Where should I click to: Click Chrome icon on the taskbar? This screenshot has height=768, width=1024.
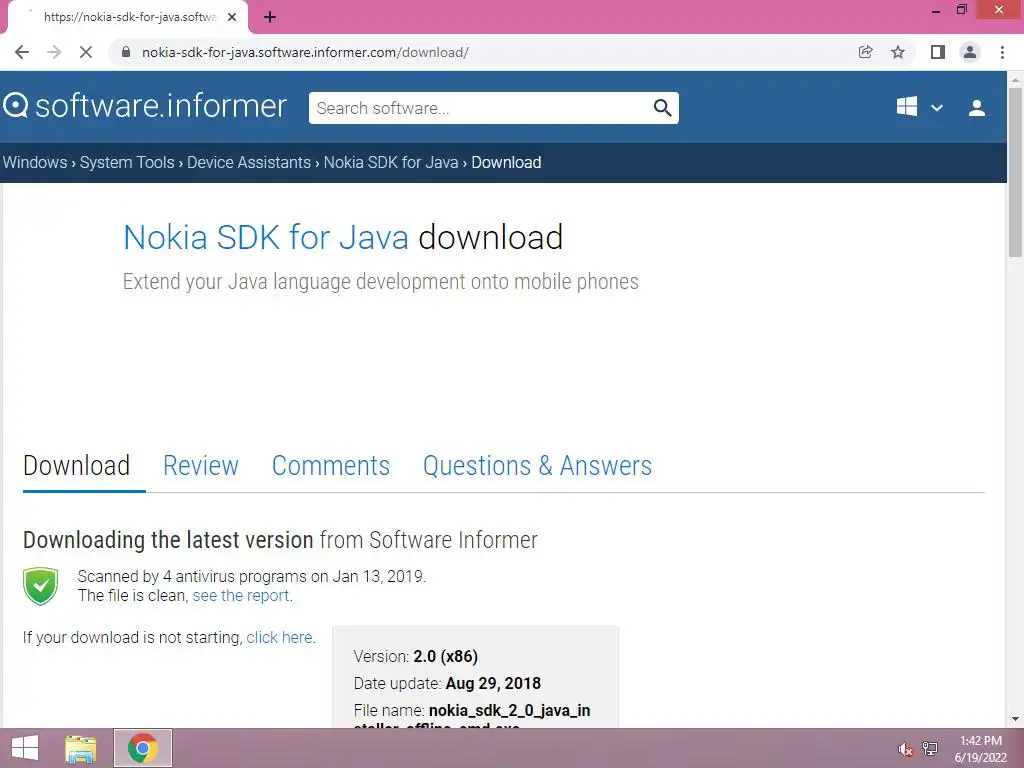pos(142,748)
